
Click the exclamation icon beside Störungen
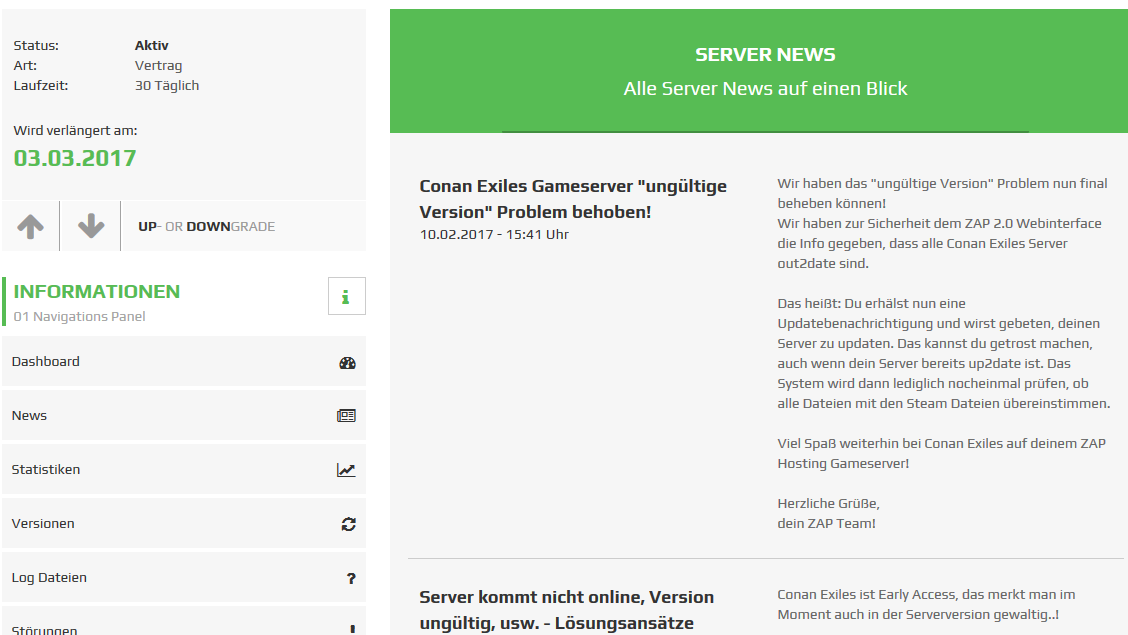coord(352,629)
